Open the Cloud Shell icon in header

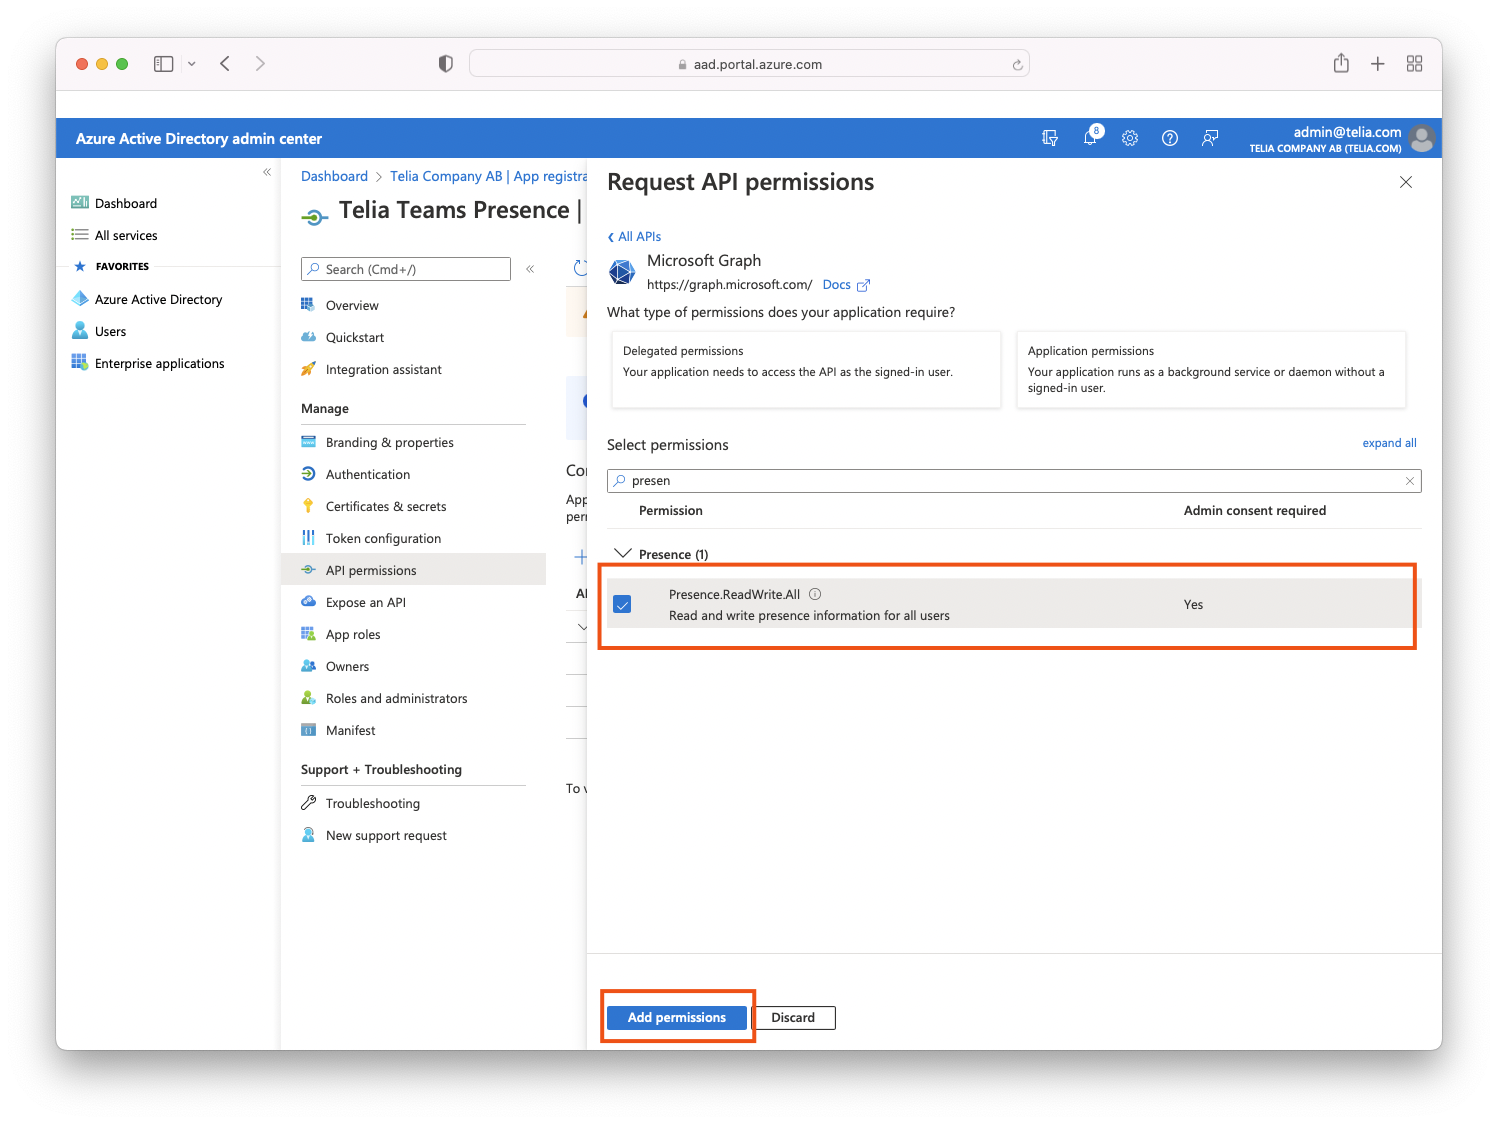tap(1050, 138)
